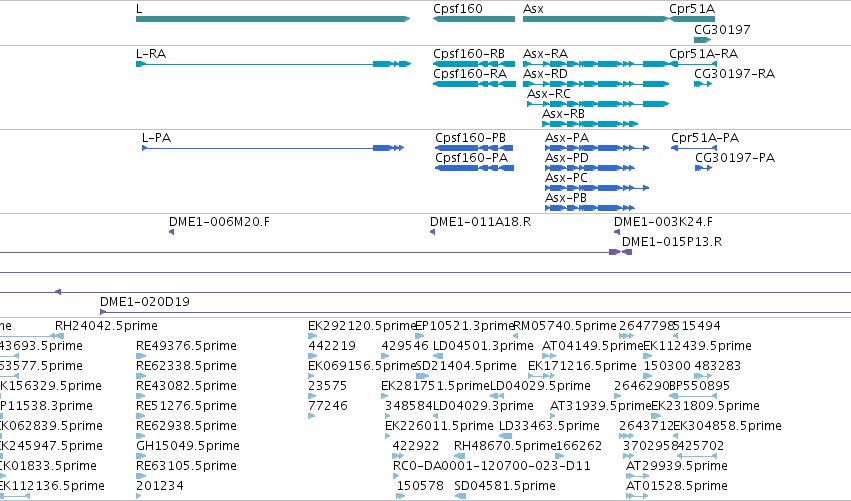Click the DME1-020D19 clone label

tap(145, 302)
